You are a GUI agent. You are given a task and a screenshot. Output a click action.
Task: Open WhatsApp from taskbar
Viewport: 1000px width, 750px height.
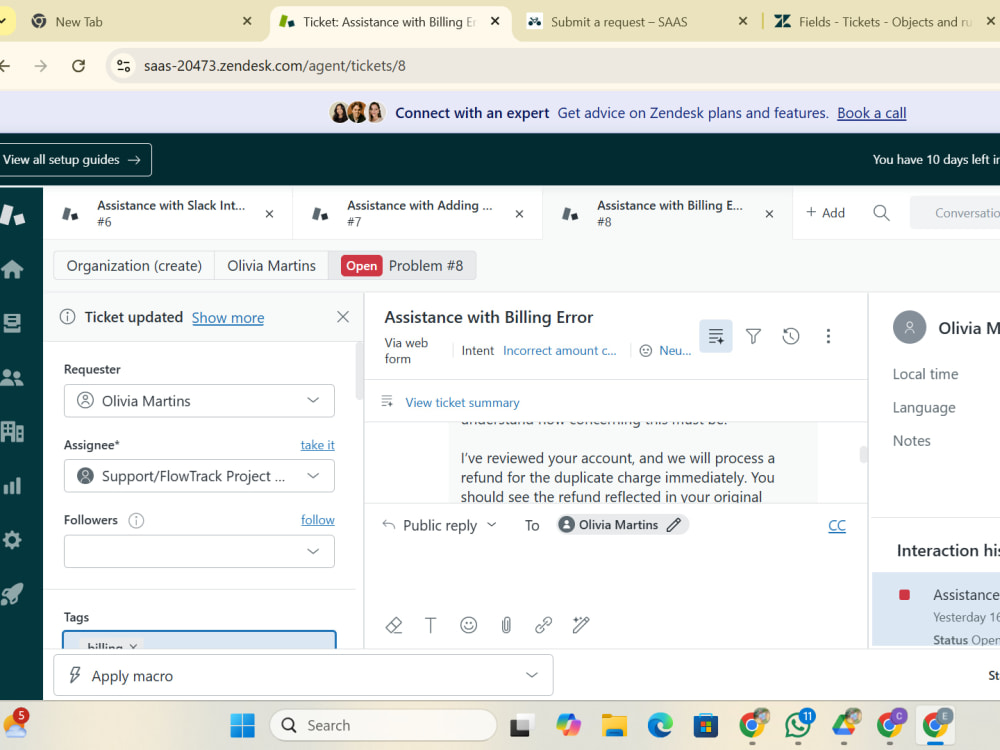[x=798, y=725]
